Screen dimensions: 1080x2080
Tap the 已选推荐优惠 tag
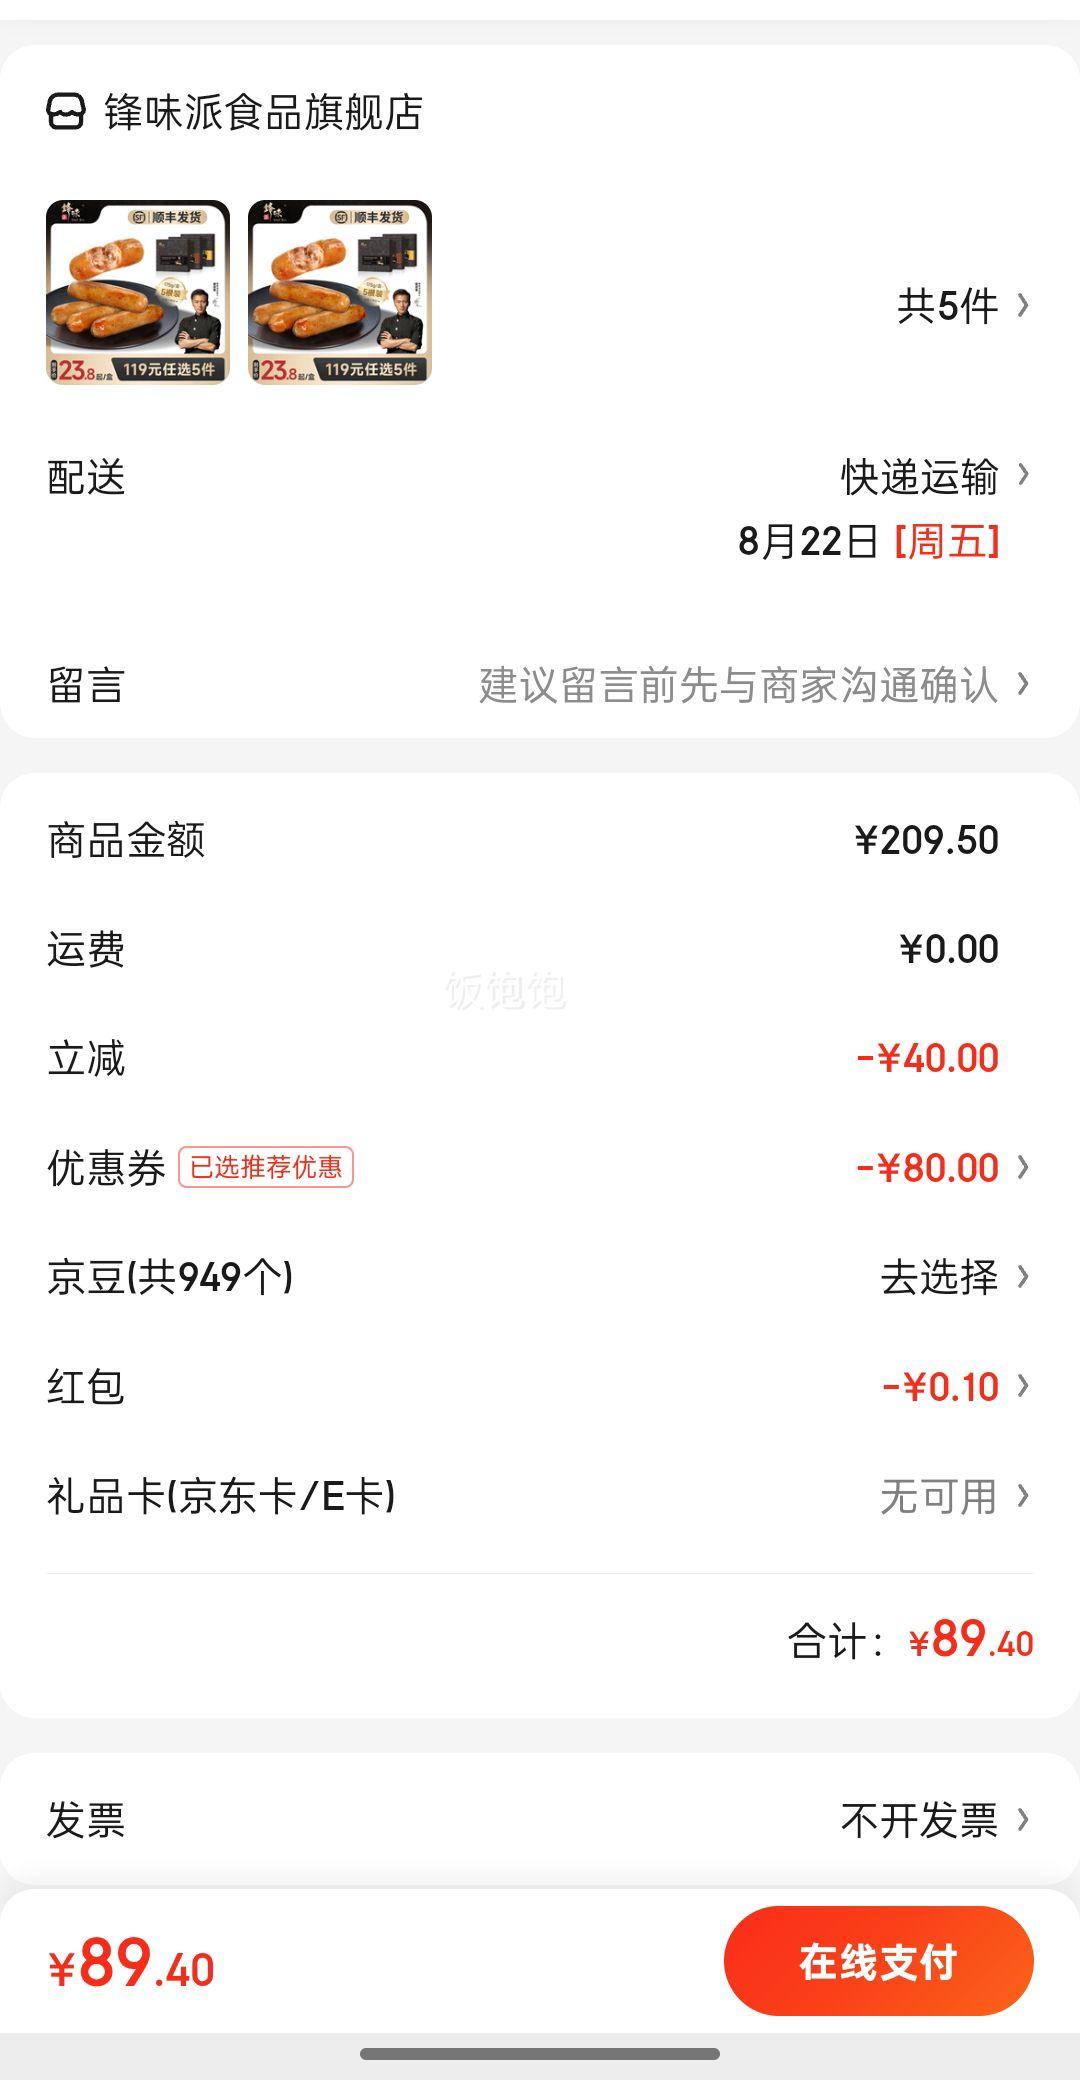coord(266,1167)
